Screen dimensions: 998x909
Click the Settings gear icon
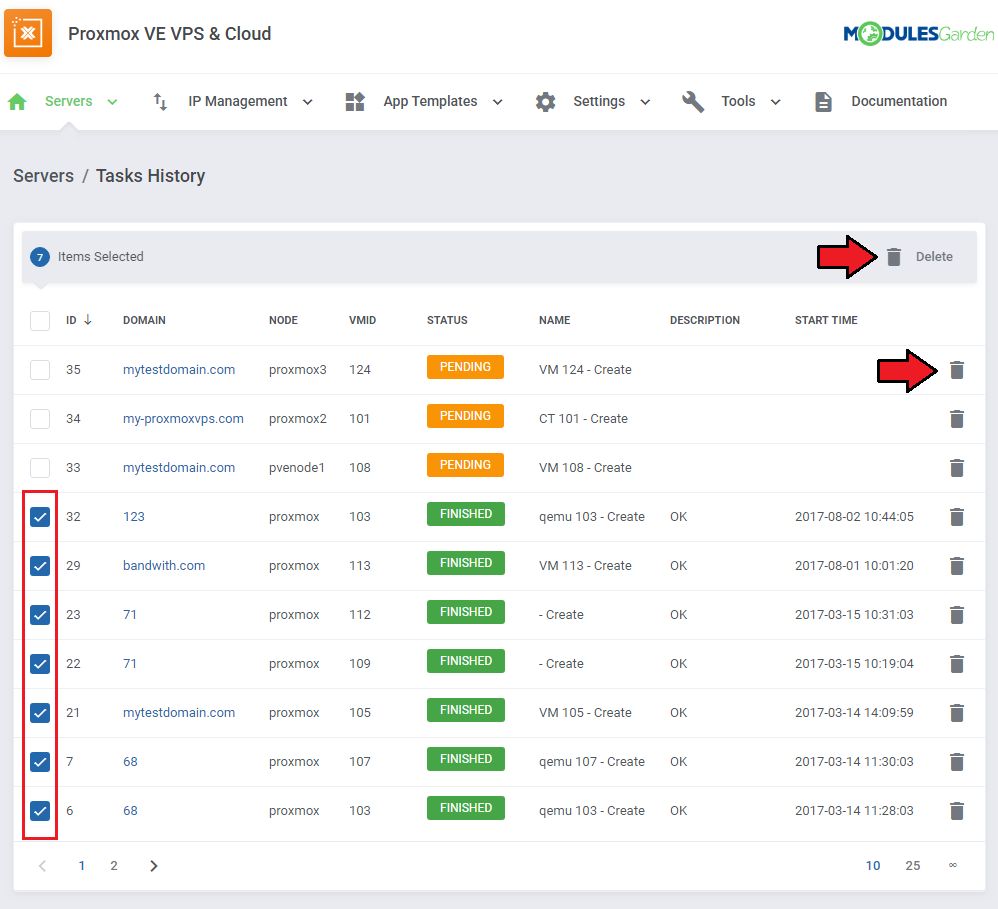(545, 102)
